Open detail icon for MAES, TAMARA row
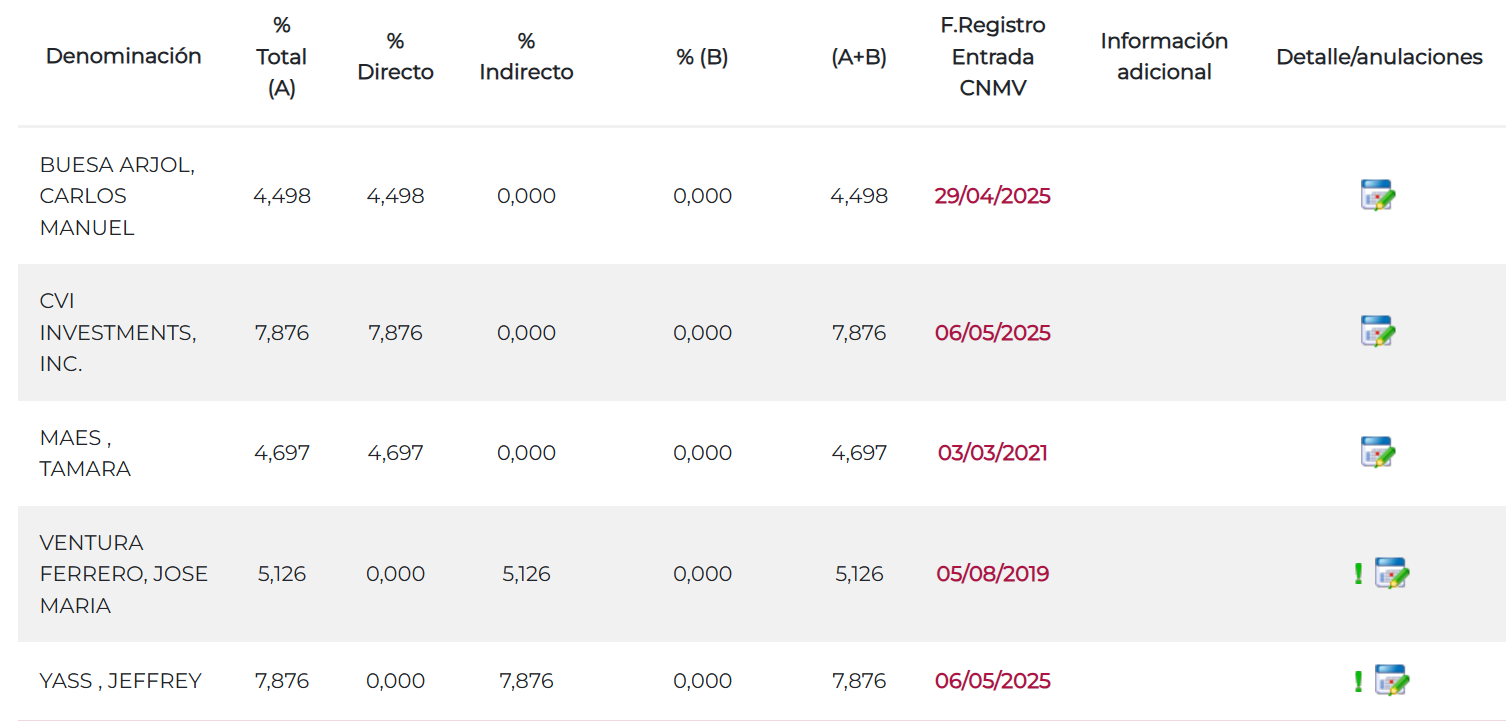 [x=1378, y=452]
